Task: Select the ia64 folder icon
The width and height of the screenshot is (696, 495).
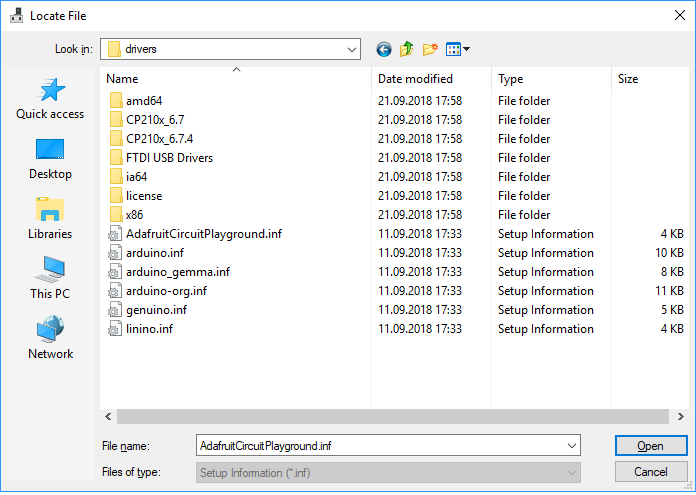Action: pyautogui.click(x=115, y=177)
